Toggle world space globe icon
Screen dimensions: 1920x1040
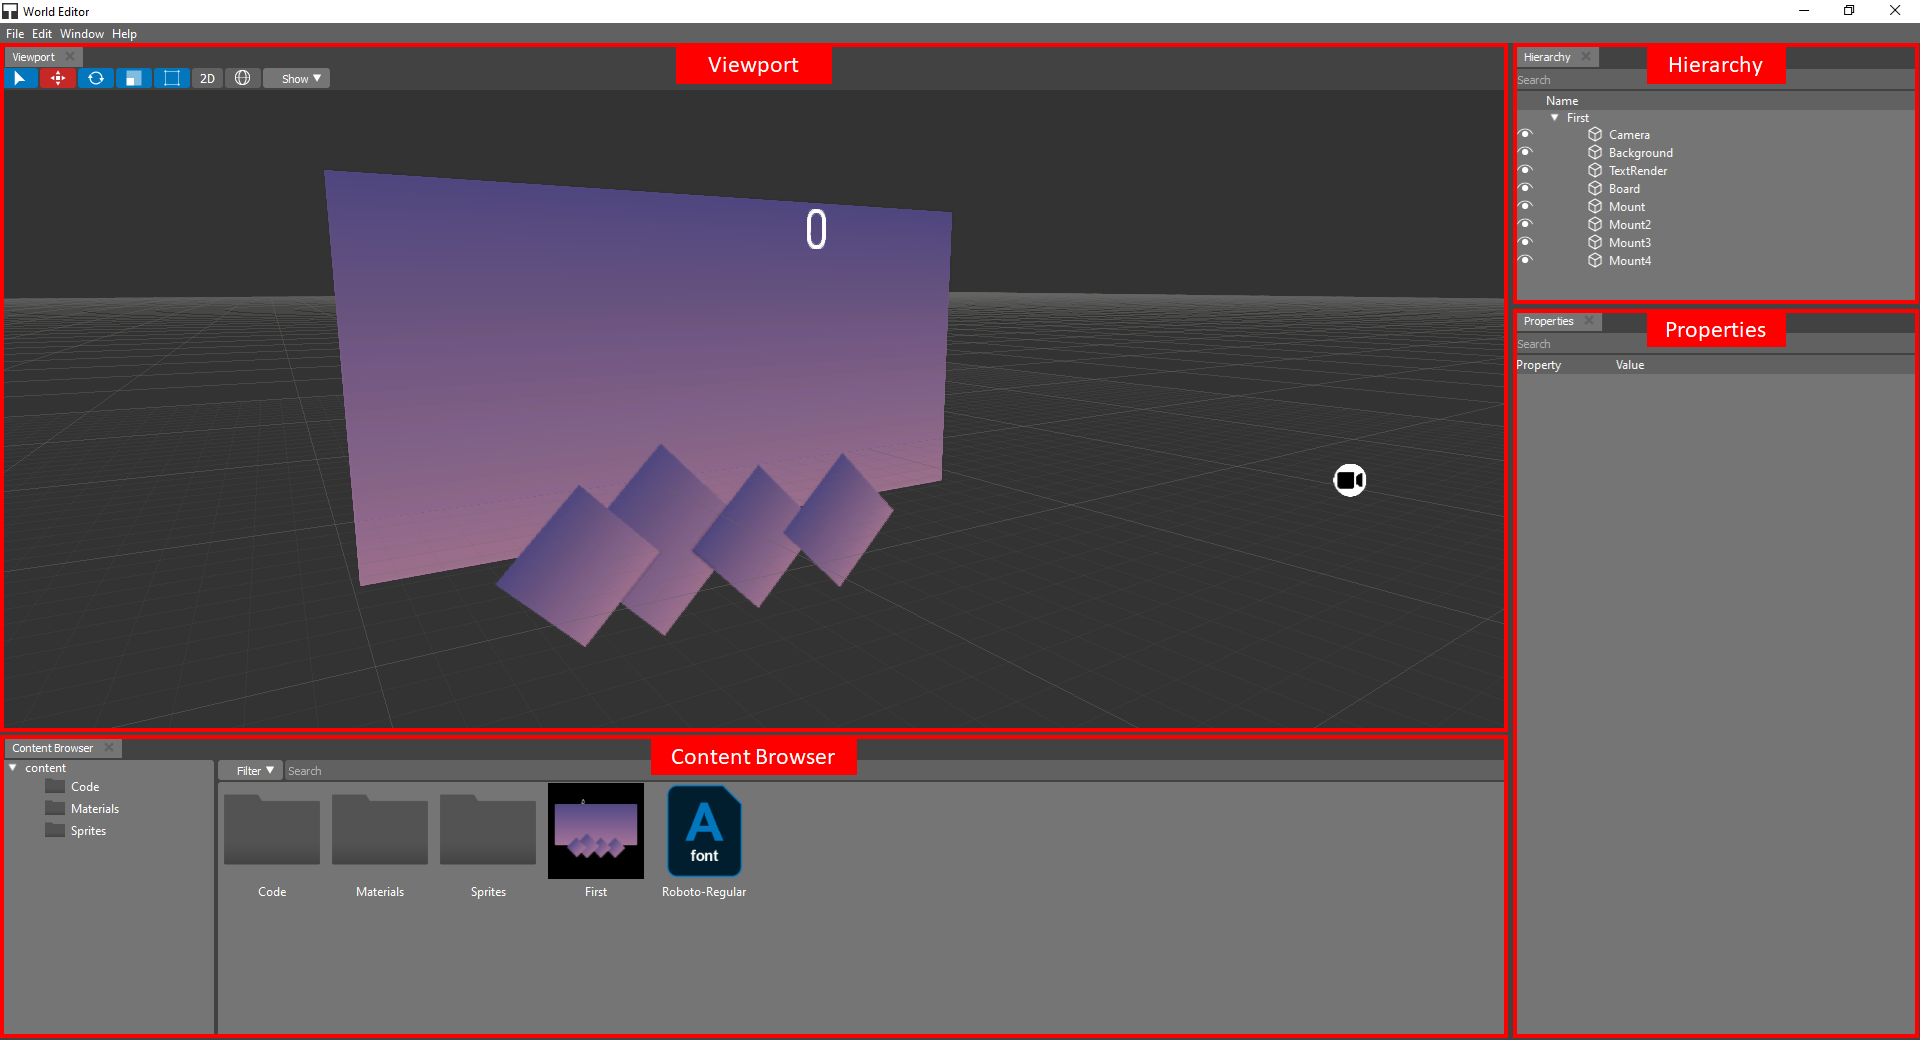click(x=242, y=78)
